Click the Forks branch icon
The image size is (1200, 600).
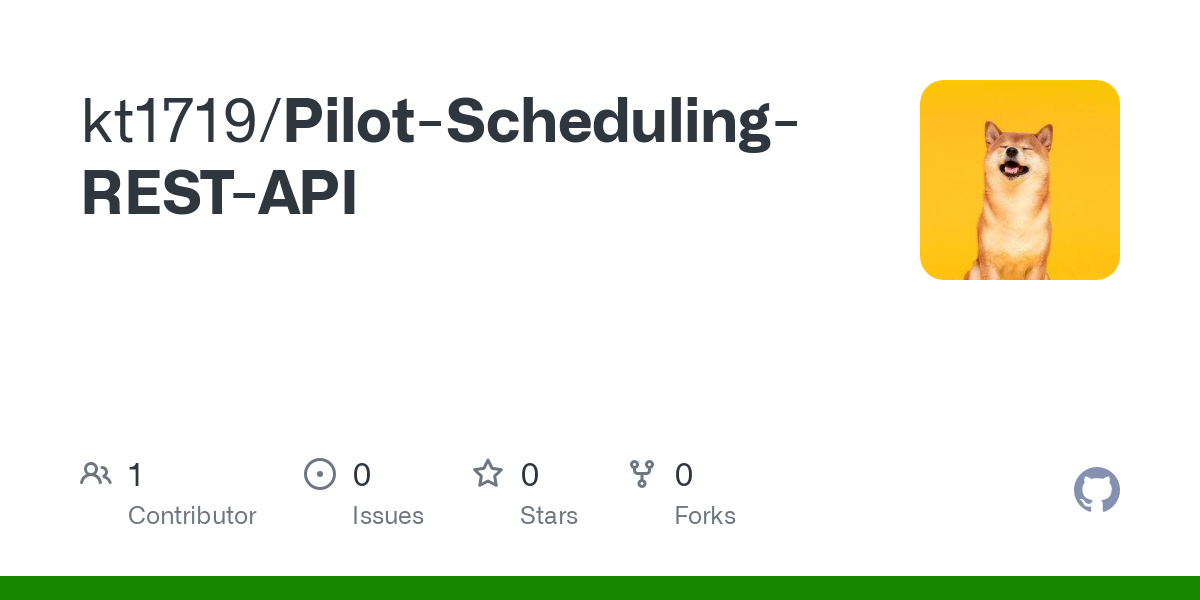[x=642, y=474]
